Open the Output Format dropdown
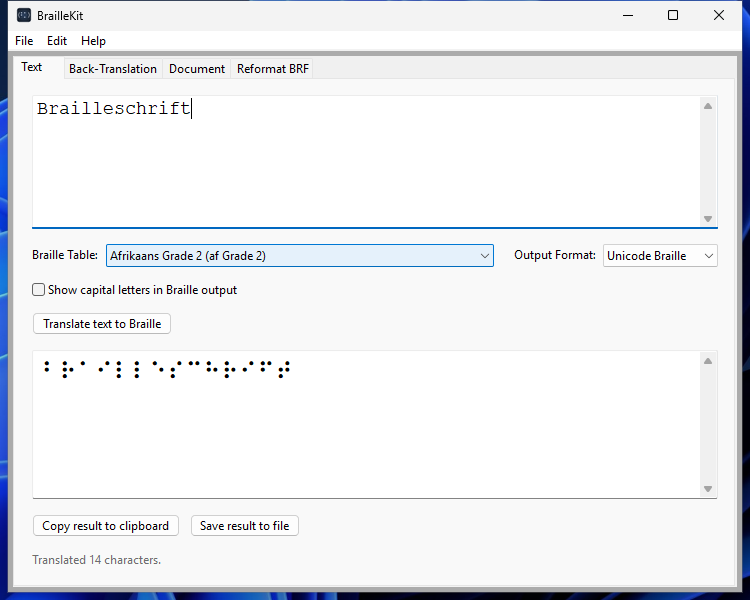This screenshot has width=750, height=600. click(x=660, y=256)
